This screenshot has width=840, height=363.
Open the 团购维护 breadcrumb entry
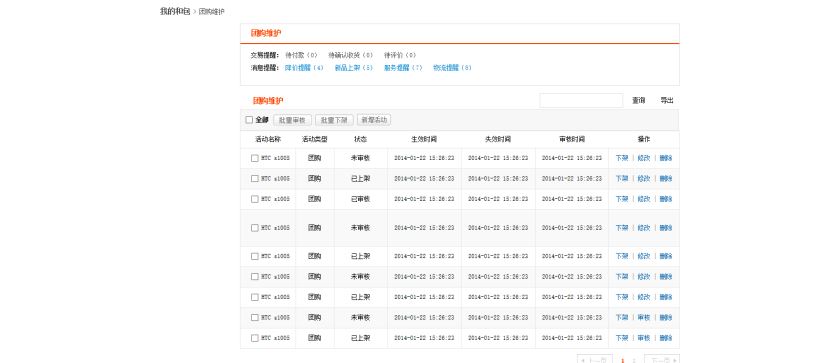pyautogui.click(x=212, y=12)
